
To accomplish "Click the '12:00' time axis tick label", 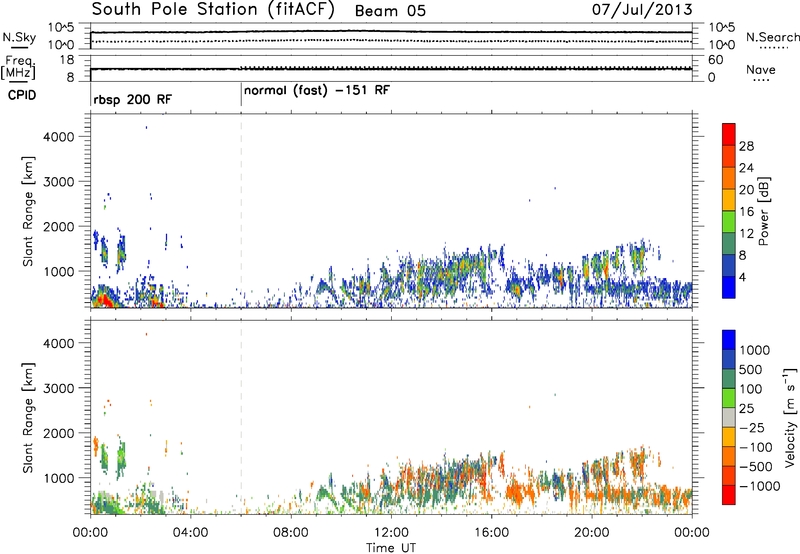I will coord(391,533).
